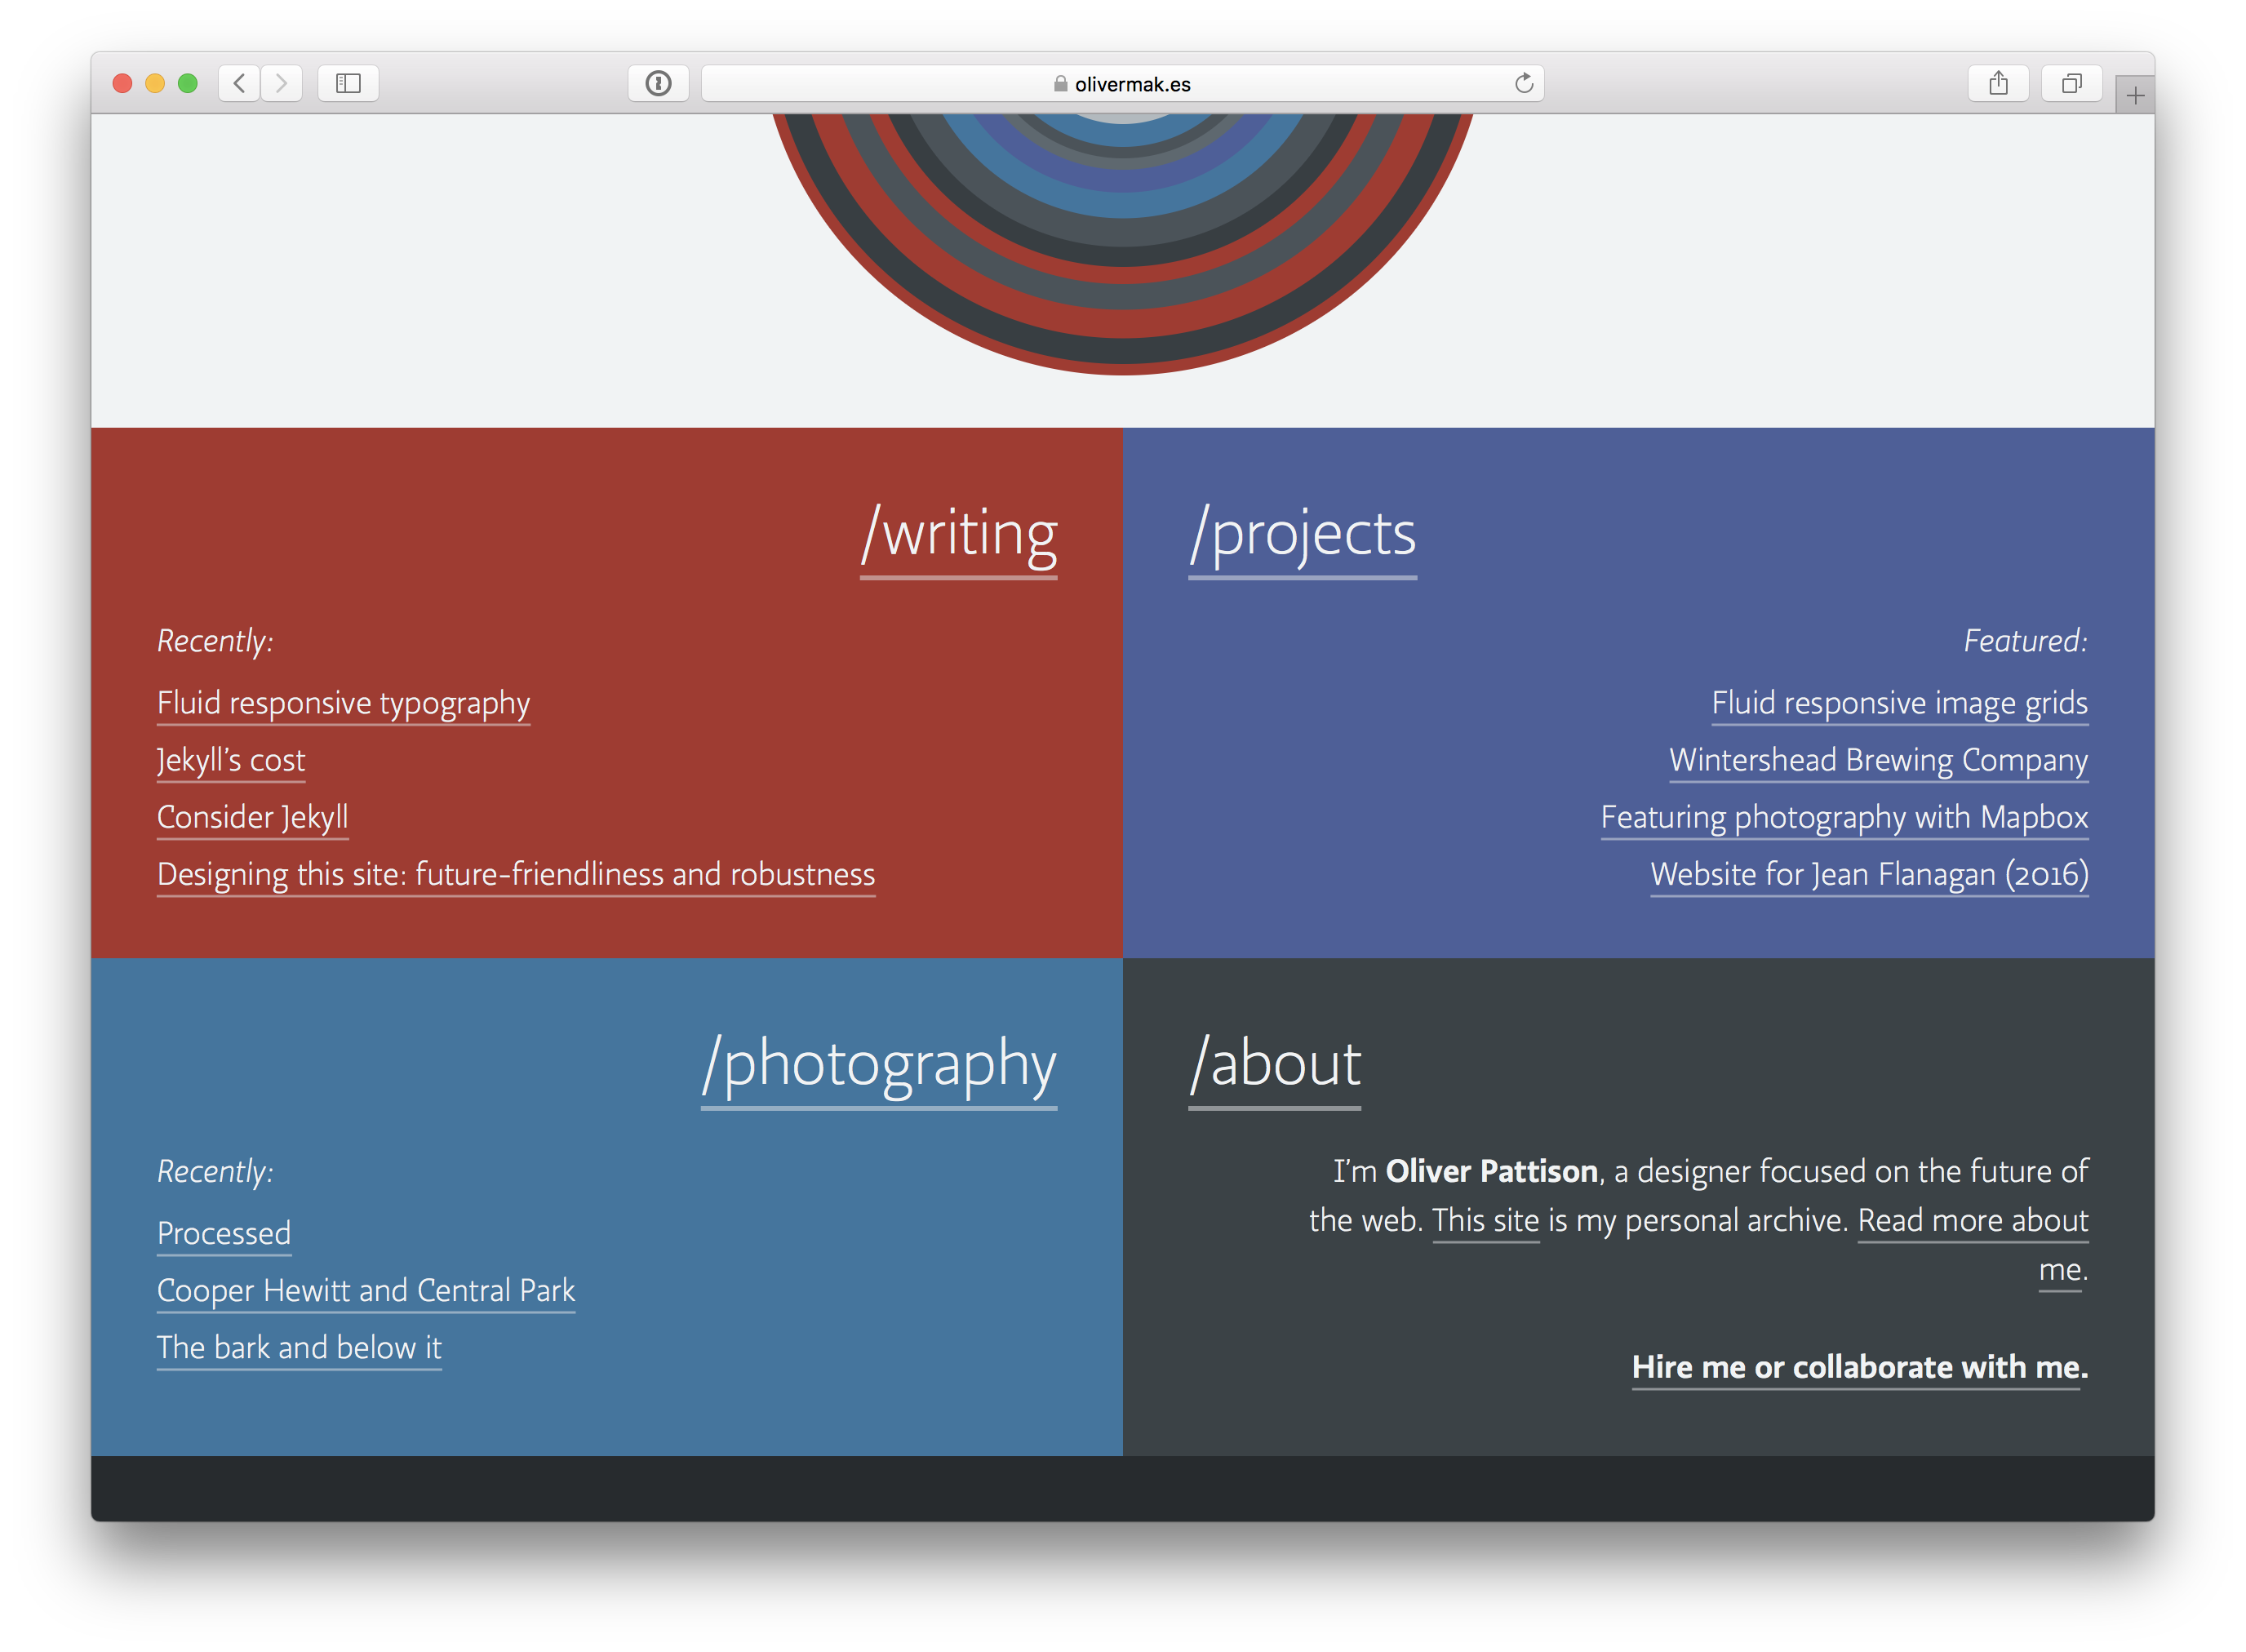
Task: Go to the /photography section
Action: click(879, 1064)
